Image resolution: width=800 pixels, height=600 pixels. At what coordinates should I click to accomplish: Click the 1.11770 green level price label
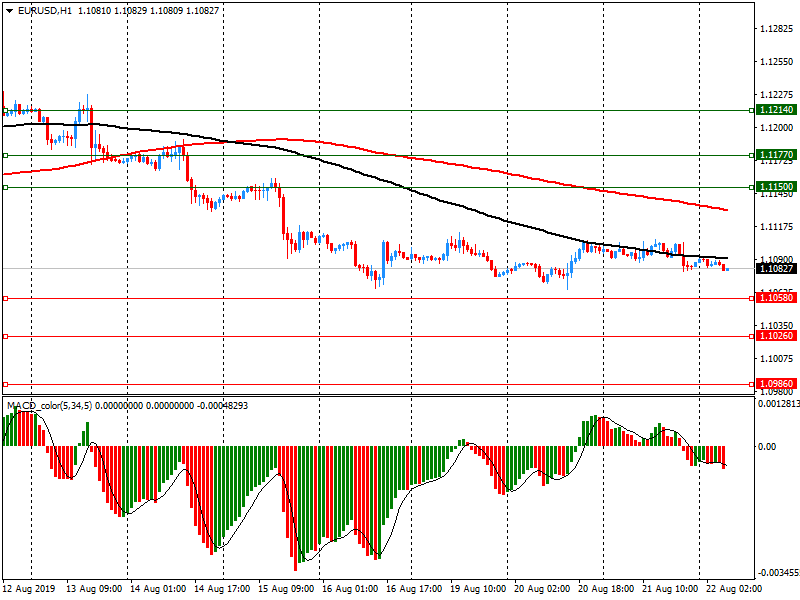point(777,155)
